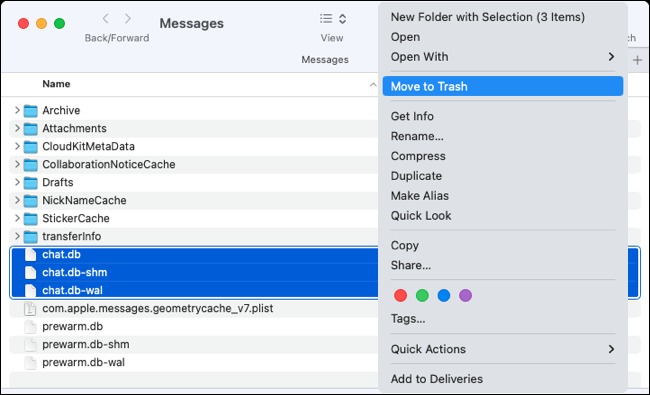Sort by the Name column header
The height and width of the screenshot is (395, 650).
click(56, 84)
